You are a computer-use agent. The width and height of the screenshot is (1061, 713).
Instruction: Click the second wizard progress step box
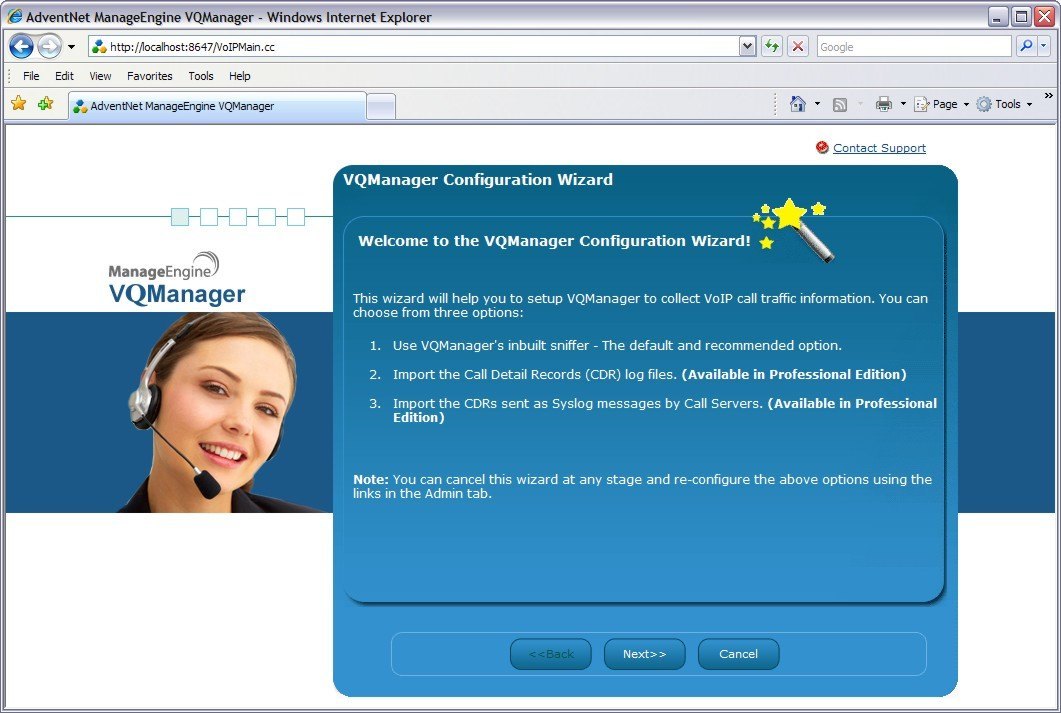coord(209,216)
